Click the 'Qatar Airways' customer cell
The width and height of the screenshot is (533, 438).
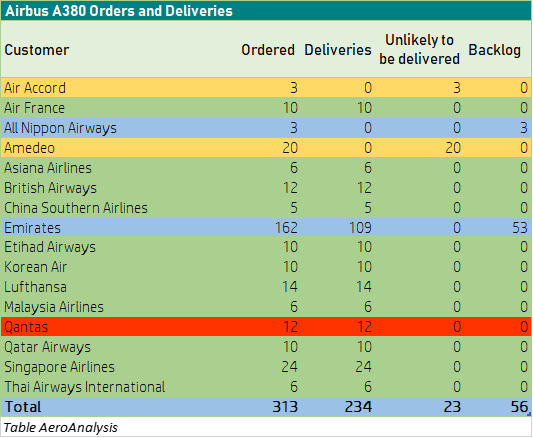(47, 347)
